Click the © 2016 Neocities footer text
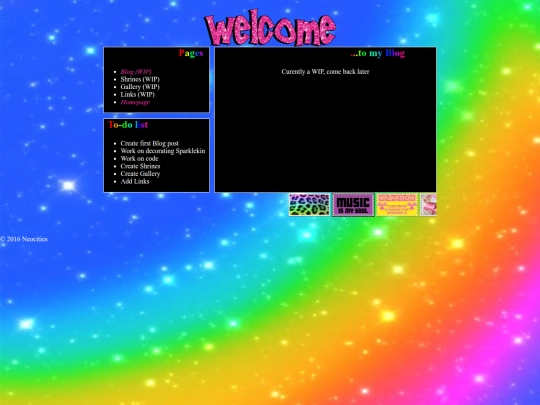 click(24, 239)
